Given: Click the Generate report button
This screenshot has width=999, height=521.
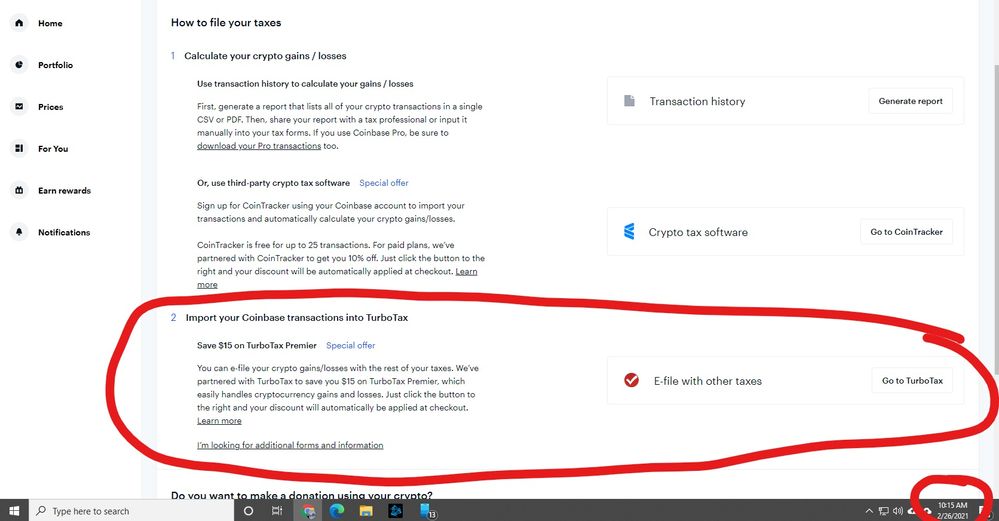Looking at the screenshot, I should 910,101.
